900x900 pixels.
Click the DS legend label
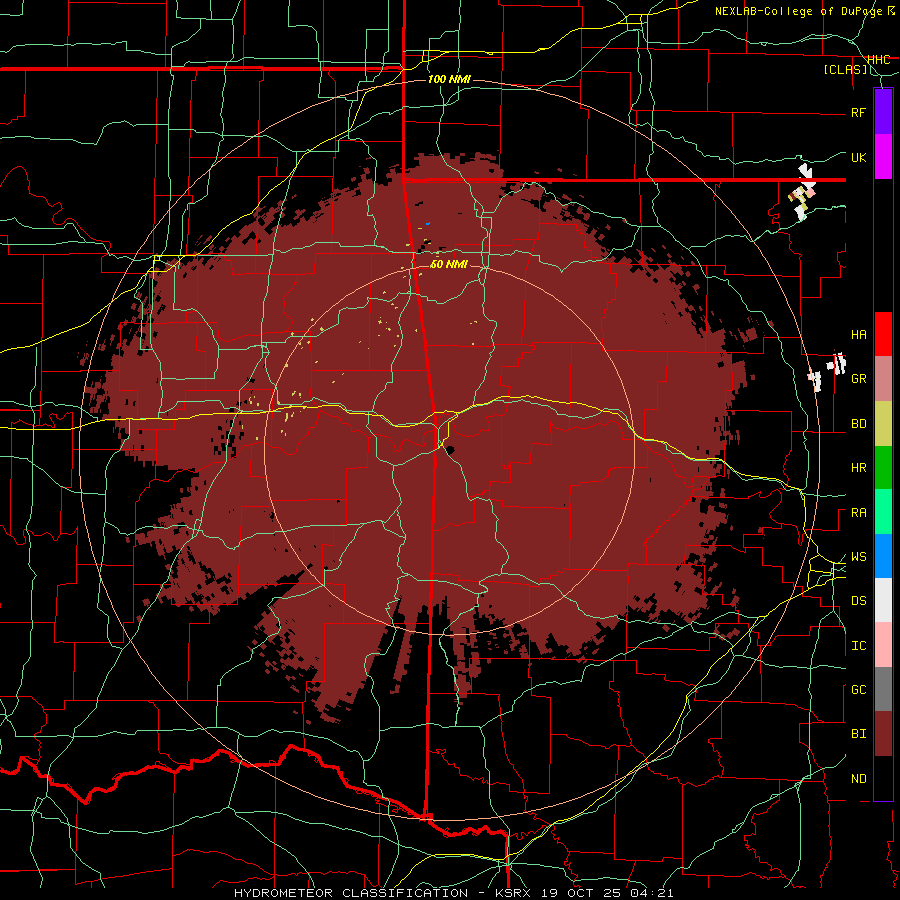tap(858, 601)
